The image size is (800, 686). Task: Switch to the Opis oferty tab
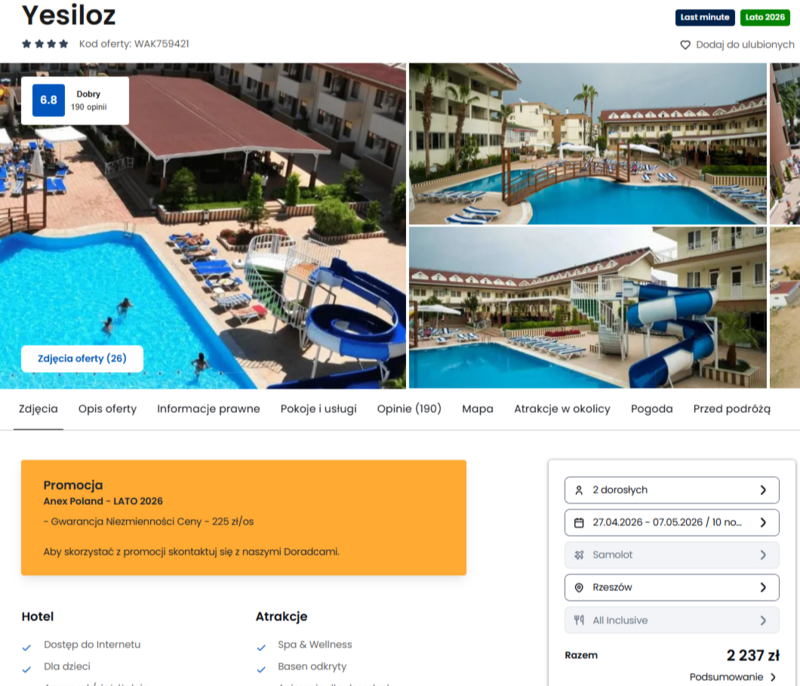point(108,409)
